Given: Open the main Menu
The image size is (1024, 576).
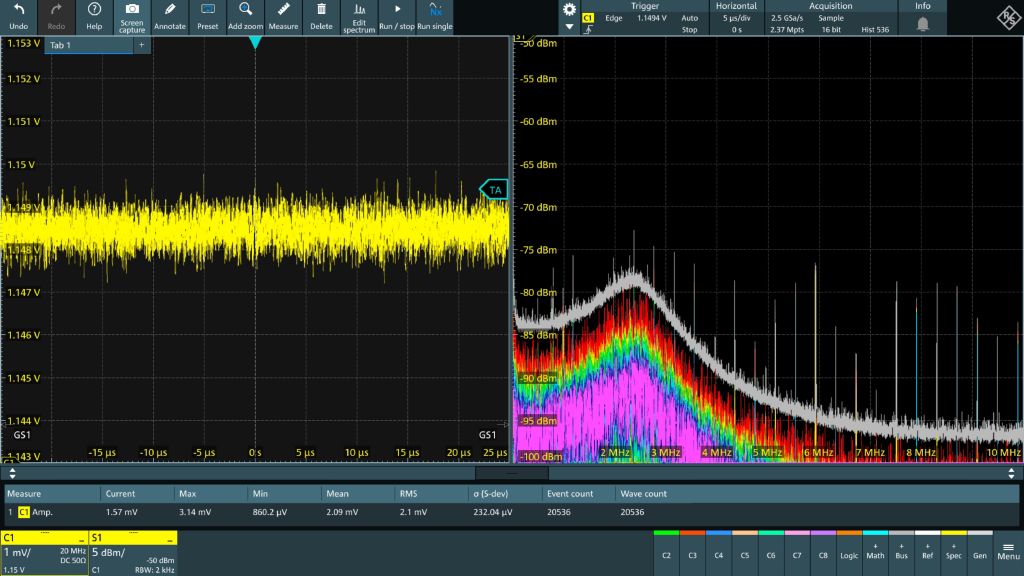Looking at the screenshot, I should [1008, 551].
